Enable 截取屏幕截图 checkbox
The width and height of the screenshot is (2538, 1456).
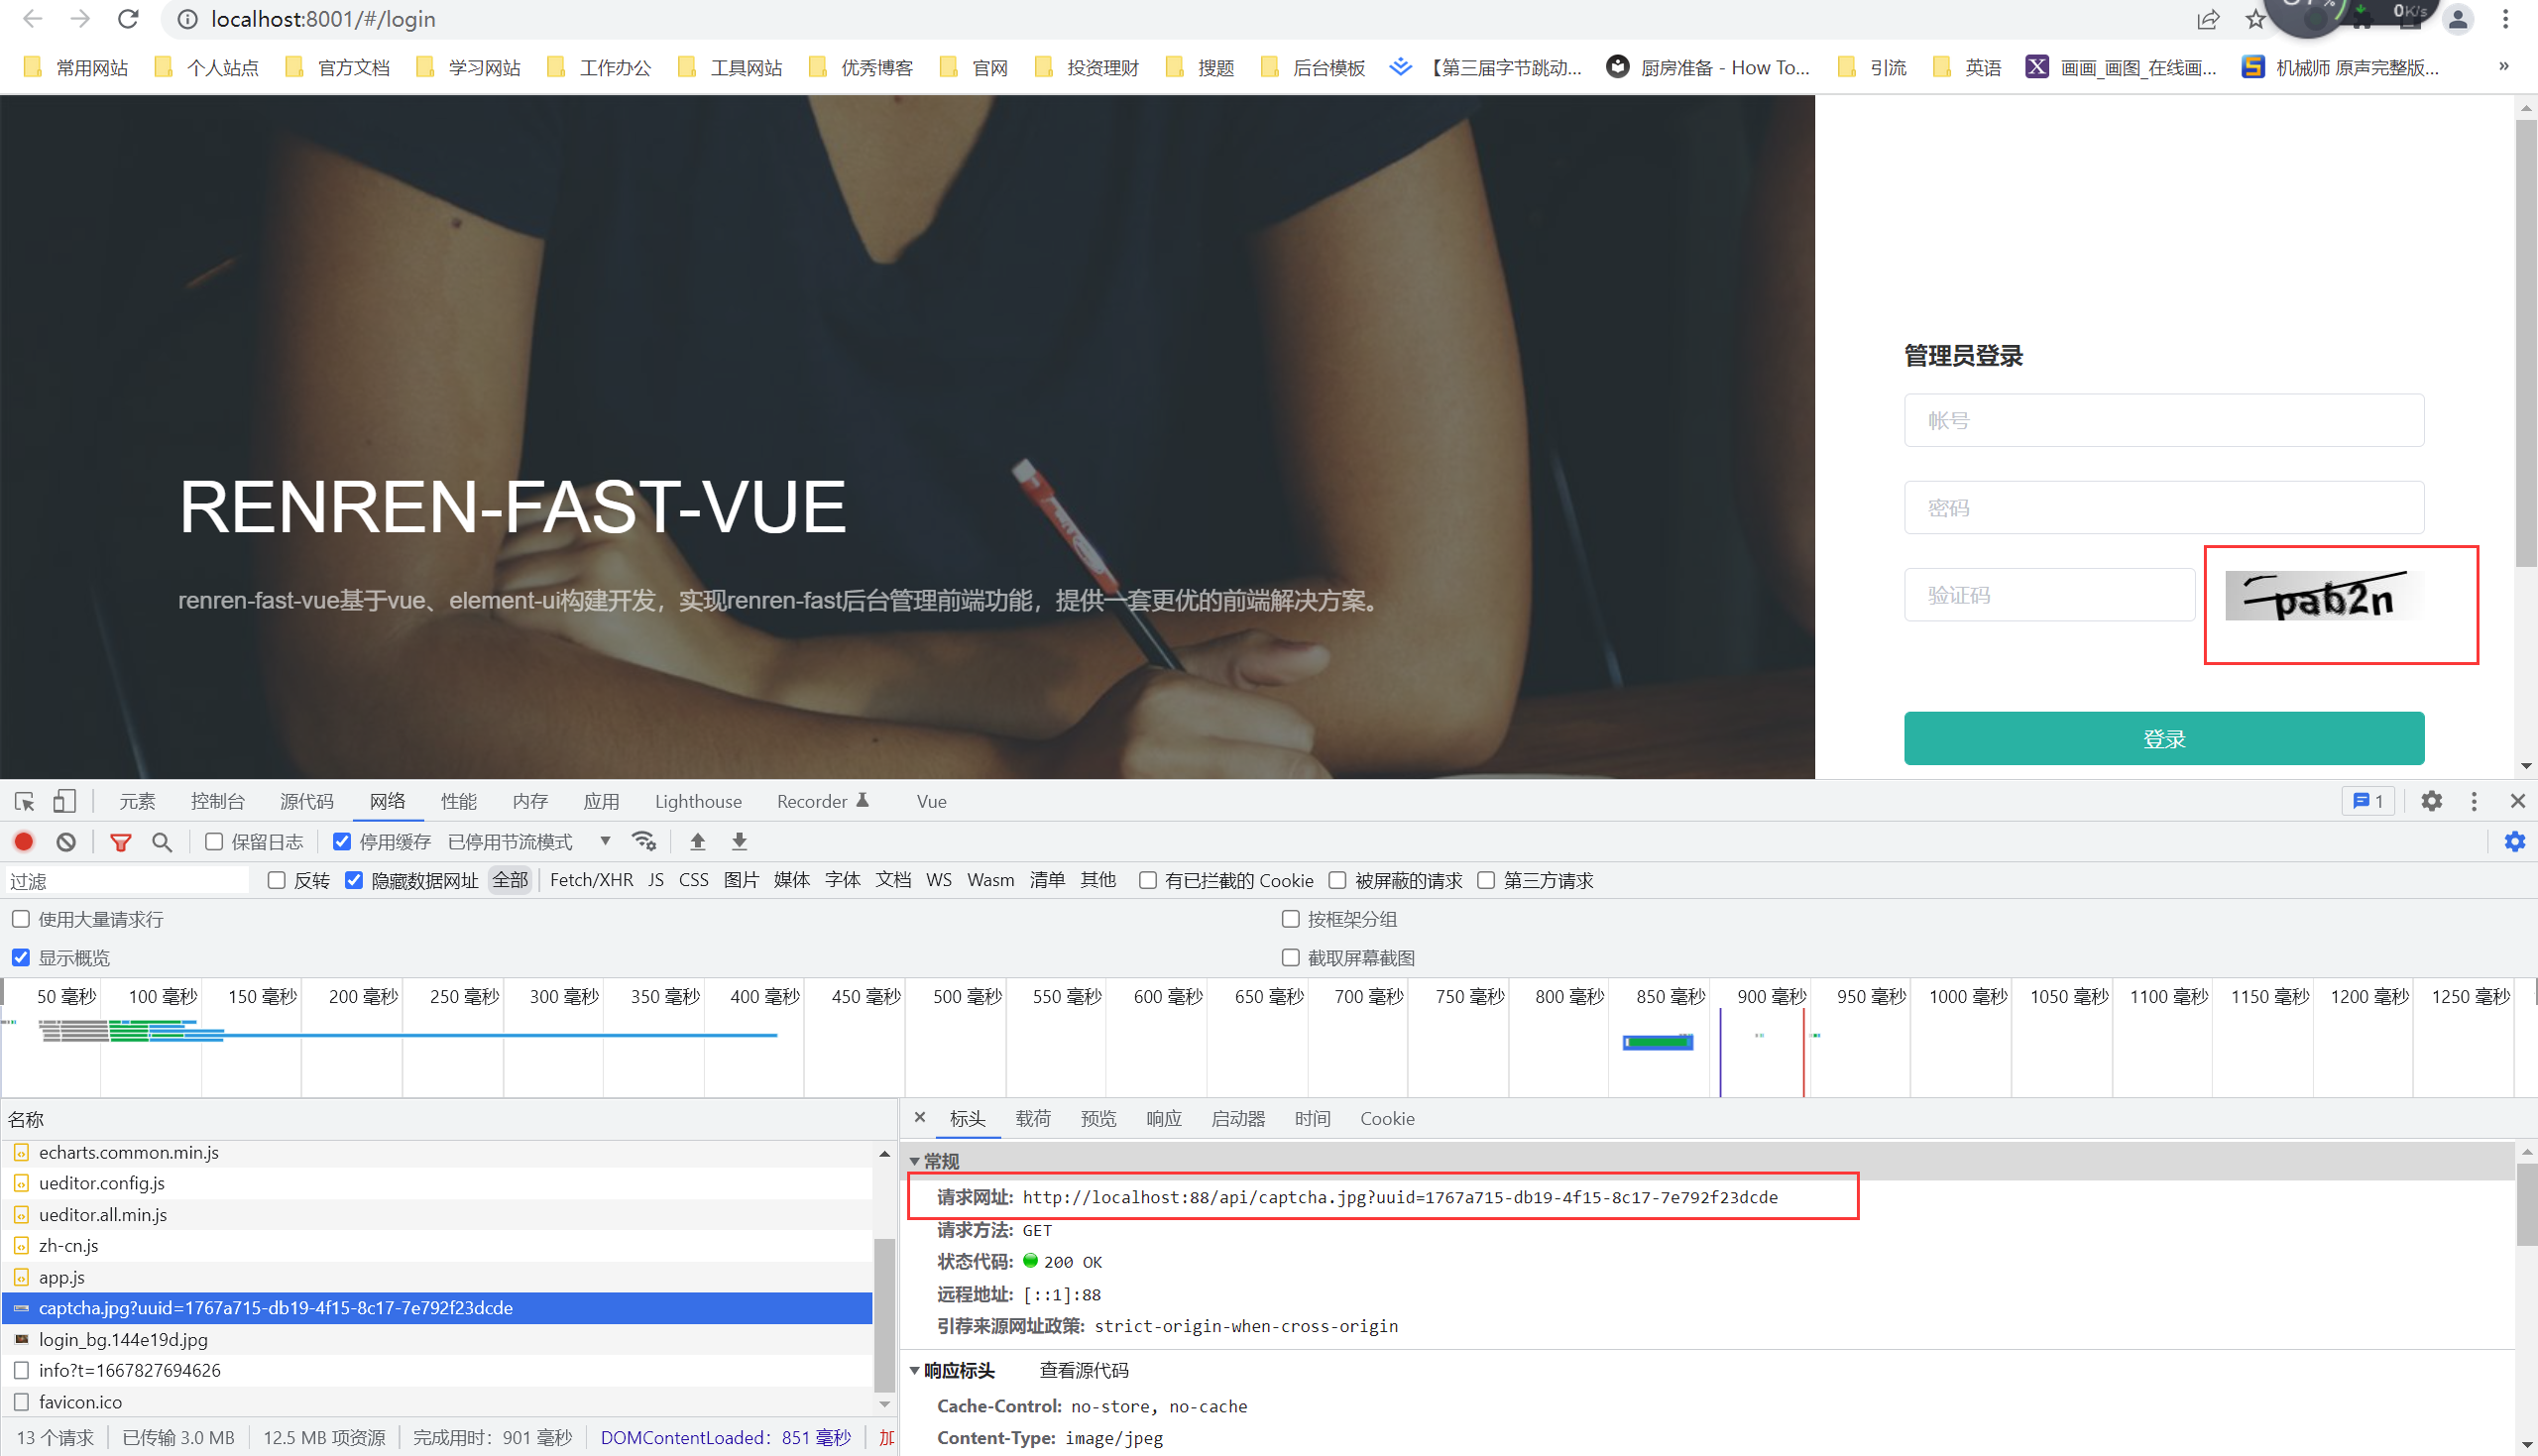coord(1291,958)
